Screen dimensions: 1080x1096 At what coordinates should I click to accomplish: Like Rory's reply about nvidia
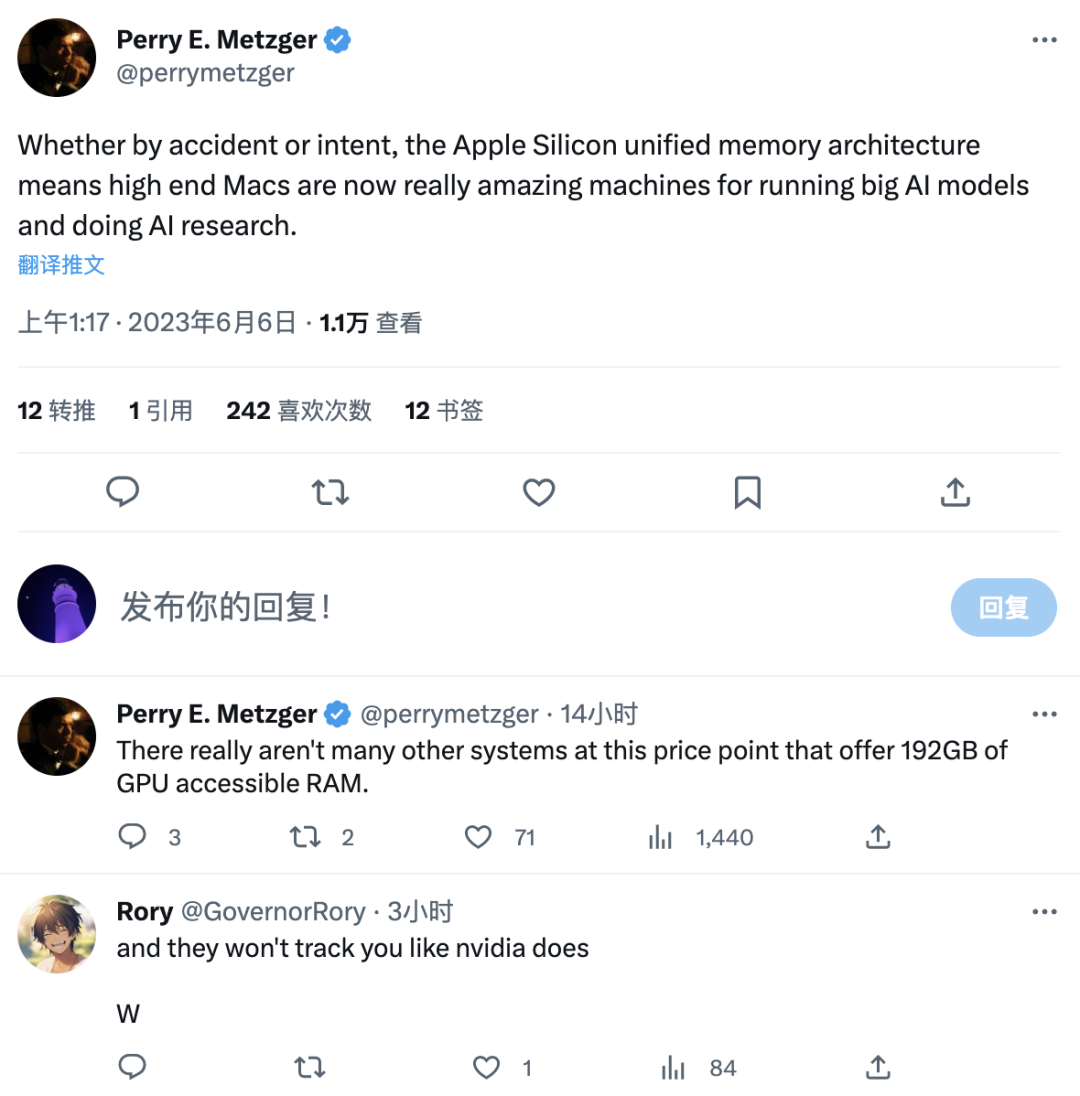click(487, 1067)
